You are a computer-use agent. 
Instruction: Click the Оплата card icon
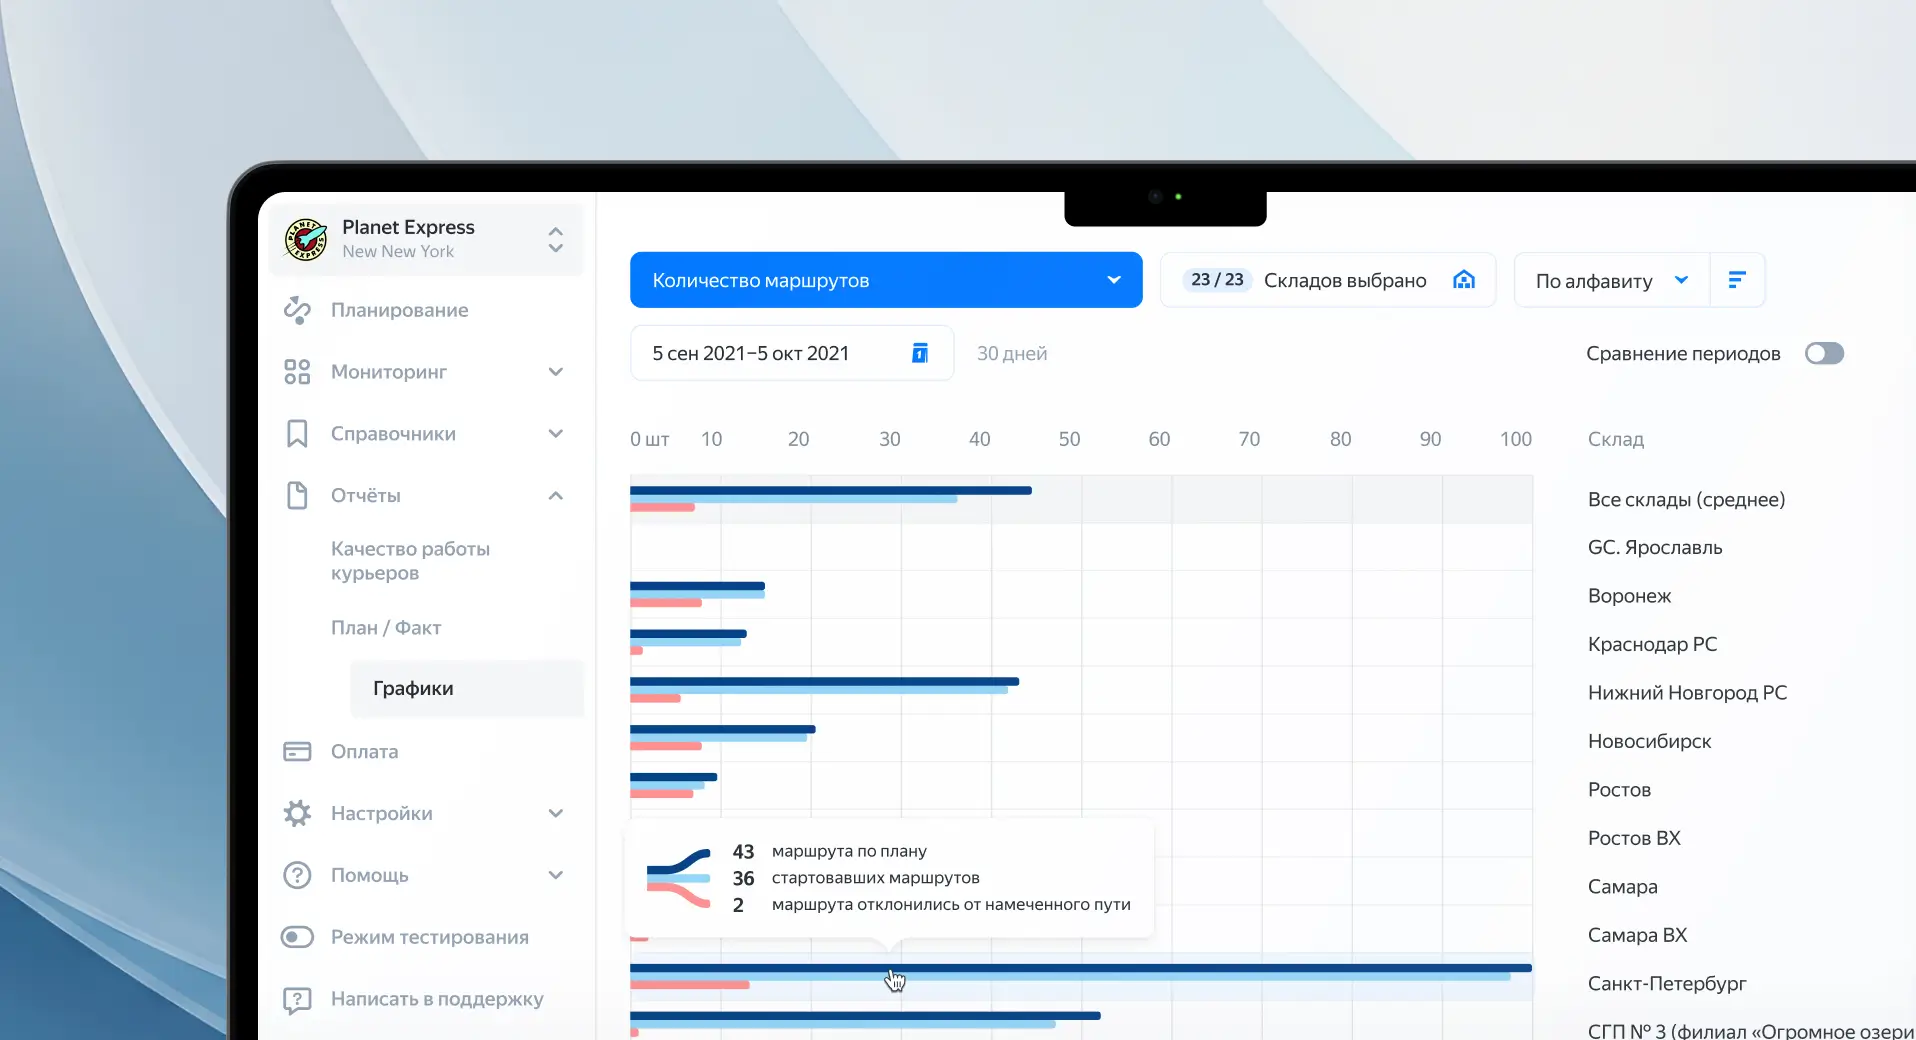click(297, 751)
